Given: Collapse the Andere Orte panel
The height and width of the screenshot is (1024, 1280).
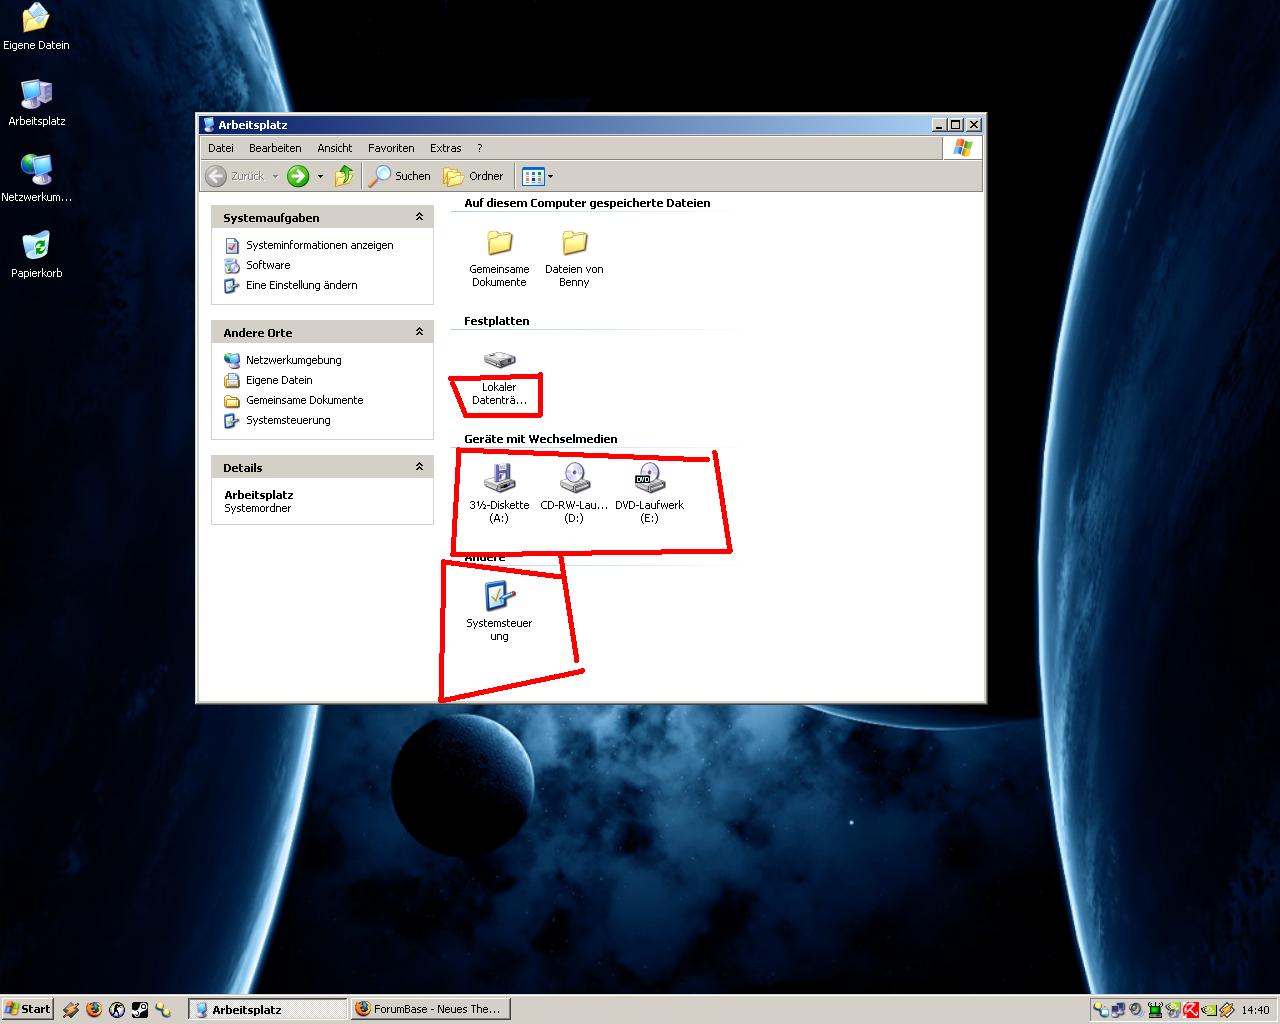Looking at the screenshot, I should click(419, 332).
